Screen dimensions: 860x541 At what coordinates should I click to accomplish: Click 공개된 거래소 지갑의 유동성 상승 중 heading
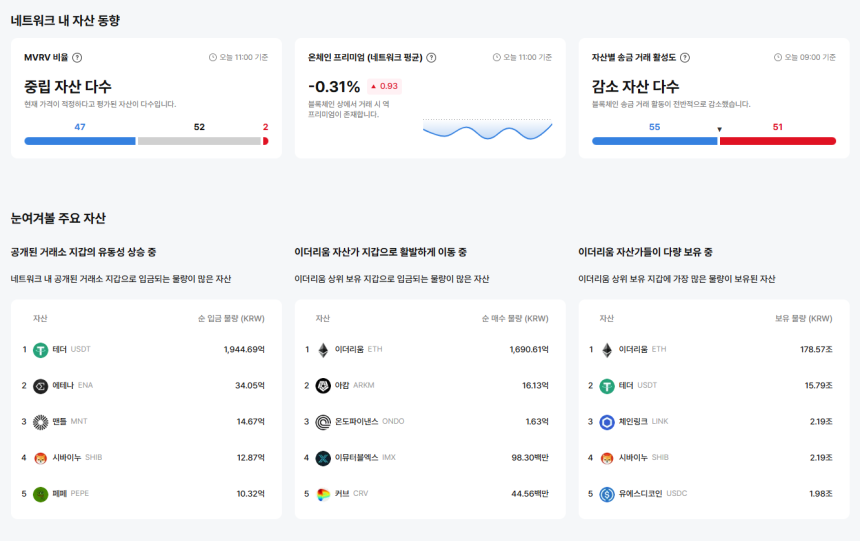83,252
